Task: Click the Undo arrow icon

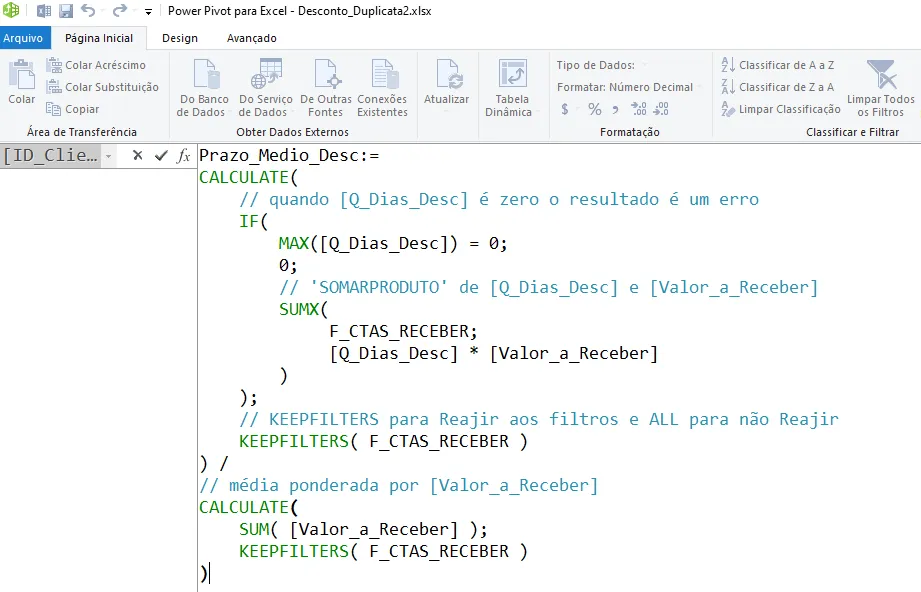Action: 88,11
